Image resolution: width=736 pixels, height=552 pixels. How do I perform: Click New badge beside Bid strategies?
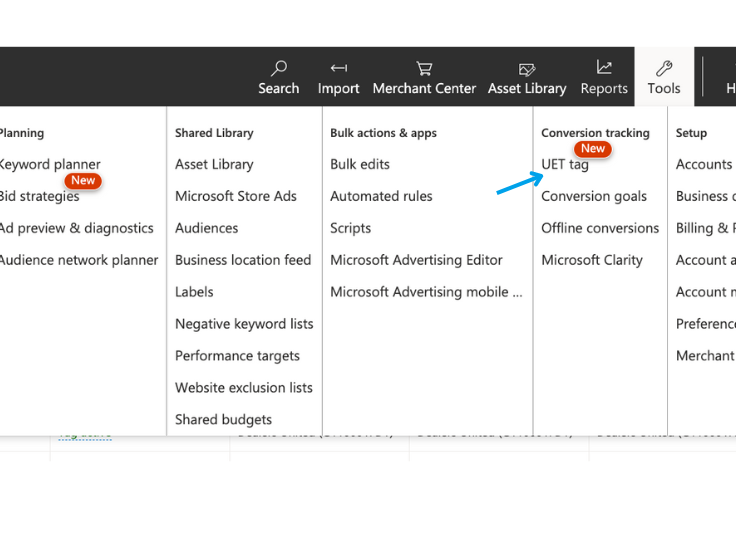click(x=83, y=181)
